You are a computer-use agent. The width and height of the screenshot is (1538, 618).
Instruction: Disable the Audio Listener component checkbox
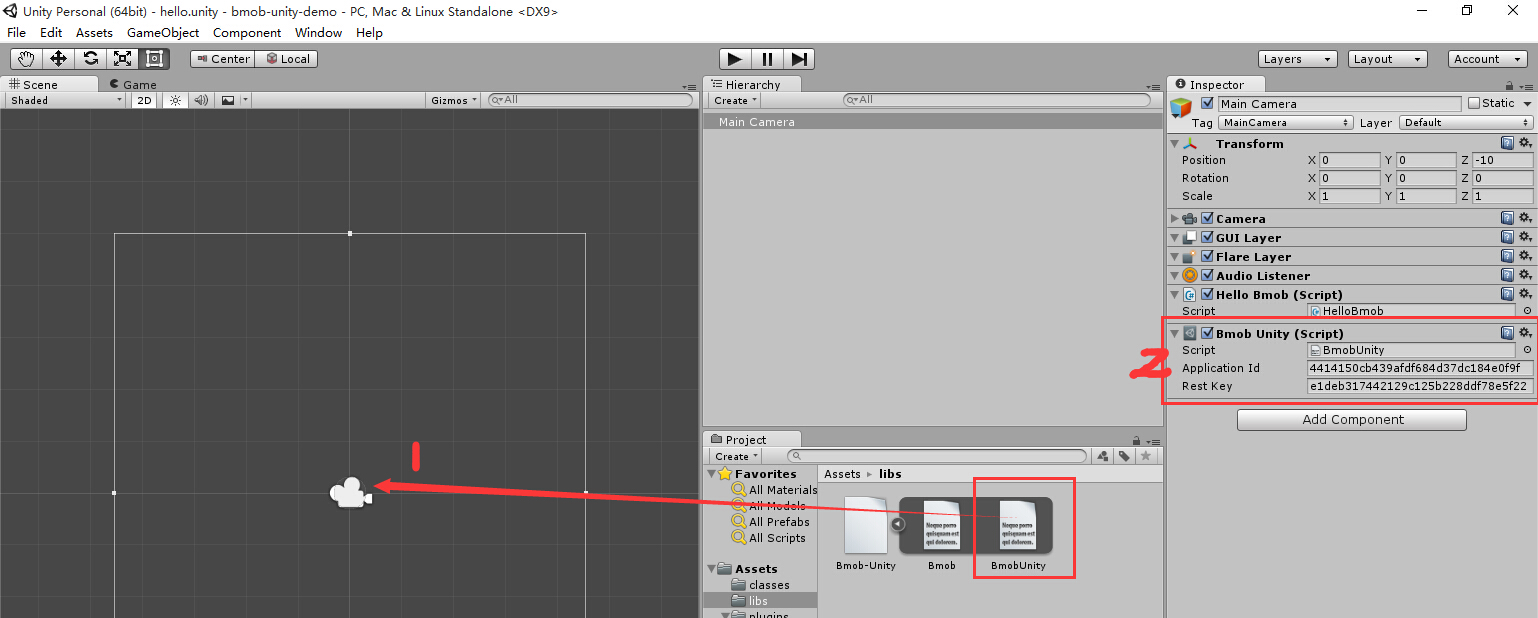(x=1207, y=276)
